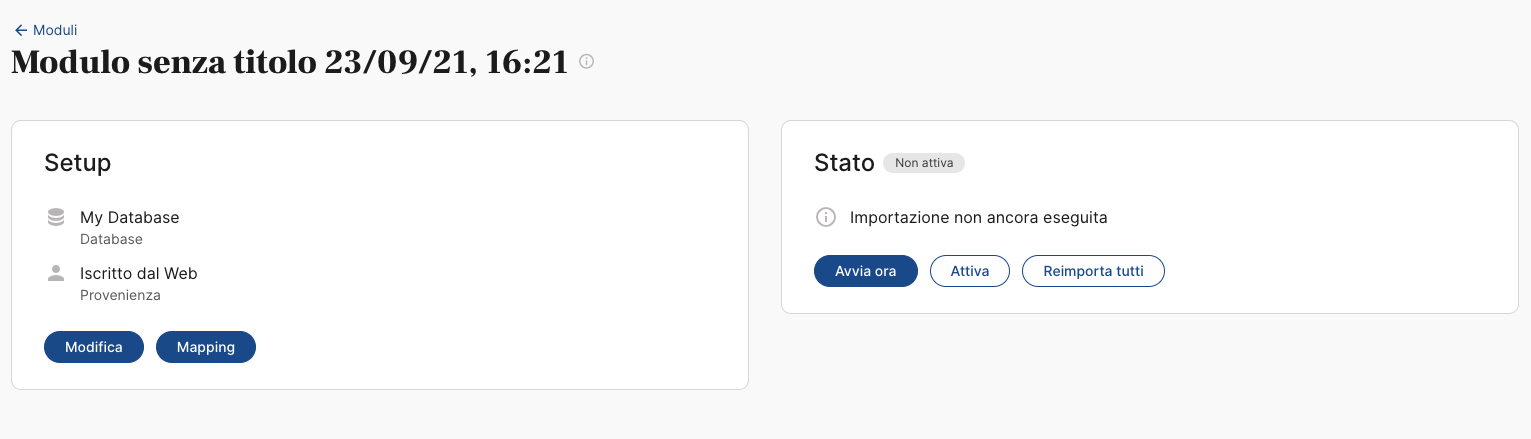The width and height of the screenshot is (1531, 439).
Task: Go back to Moduli
Action: pyautogui.click(x=46, y=31)
